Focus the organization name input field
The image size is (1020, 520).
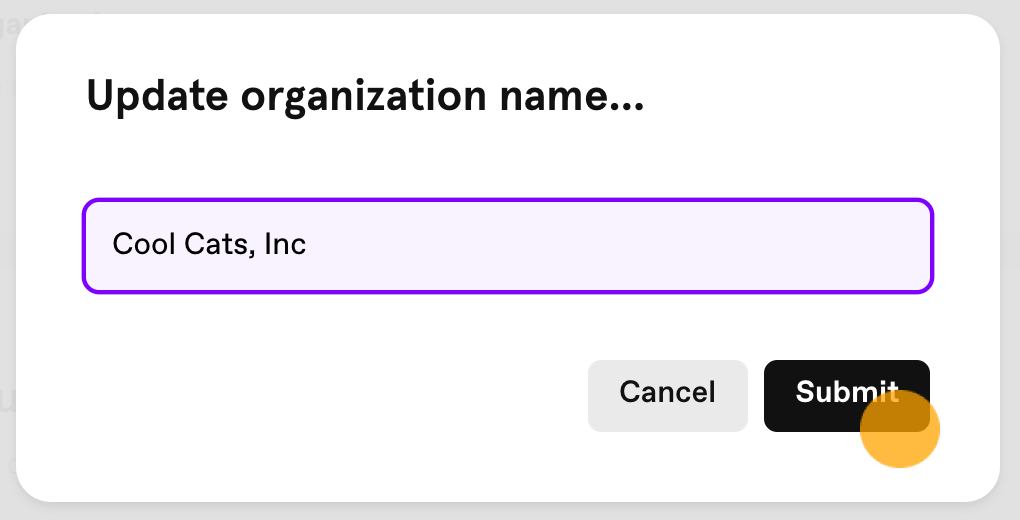click(508, 246)
